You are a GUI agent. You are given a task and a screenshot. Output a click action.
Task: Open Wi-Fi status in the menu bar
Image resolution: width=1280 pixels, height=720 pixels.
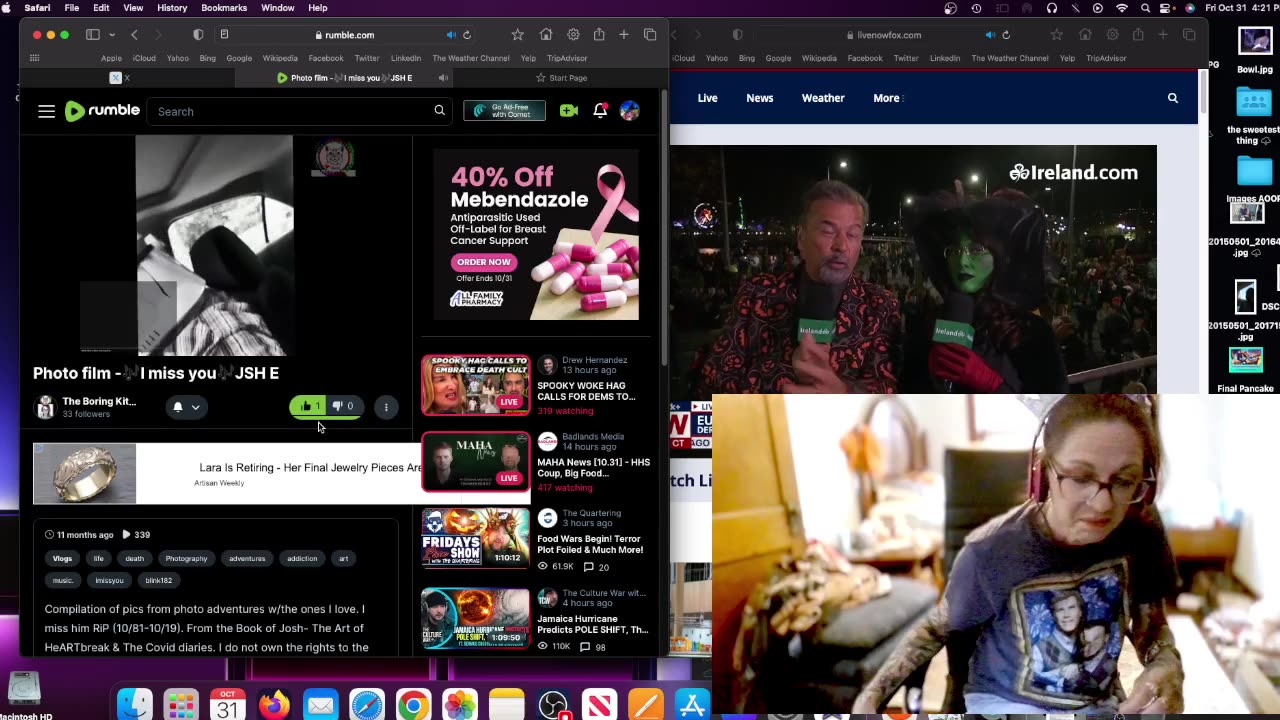click(1121, 8)
